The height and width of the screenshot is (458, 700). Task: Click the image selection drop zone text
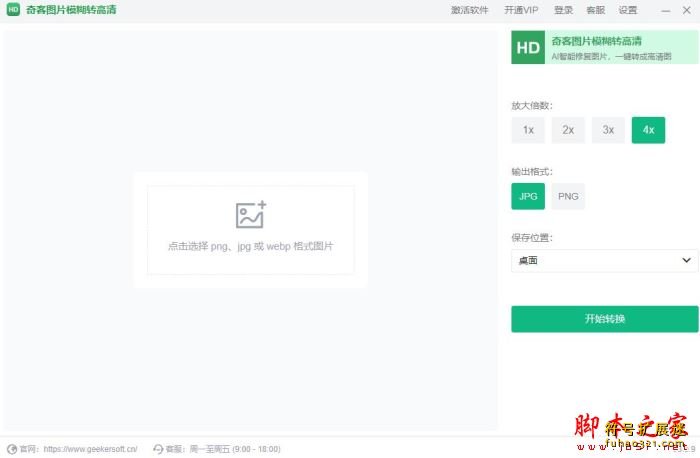point(250,246)
